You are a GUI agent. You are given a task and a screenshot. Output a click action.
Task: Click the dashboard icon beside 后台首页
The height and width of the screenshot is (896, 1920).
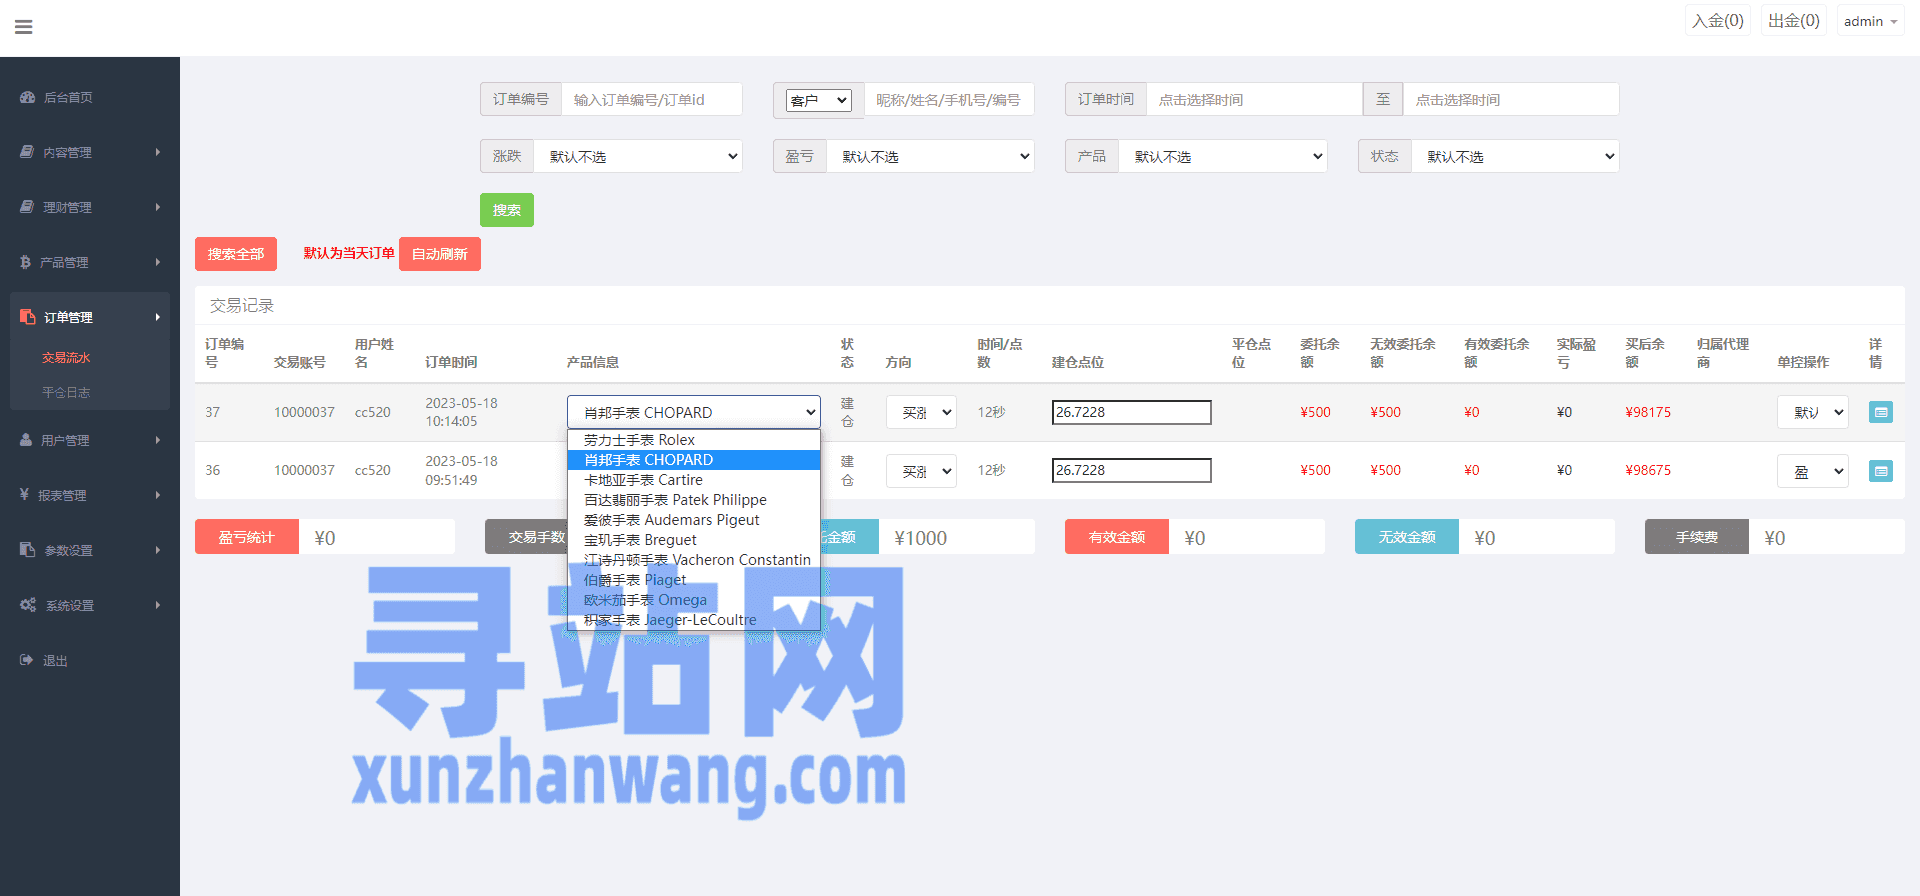(x=28, y=97)
